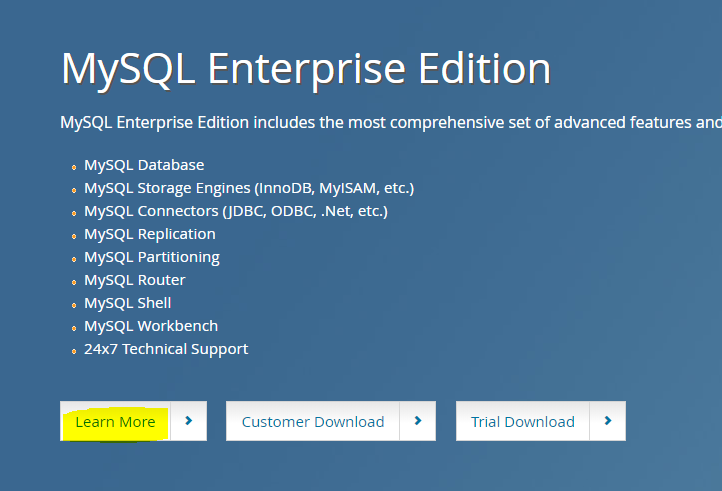722x491 pixels.
Task: Click the chevron arrow beside Trial Download
Action: coord(608,421)
